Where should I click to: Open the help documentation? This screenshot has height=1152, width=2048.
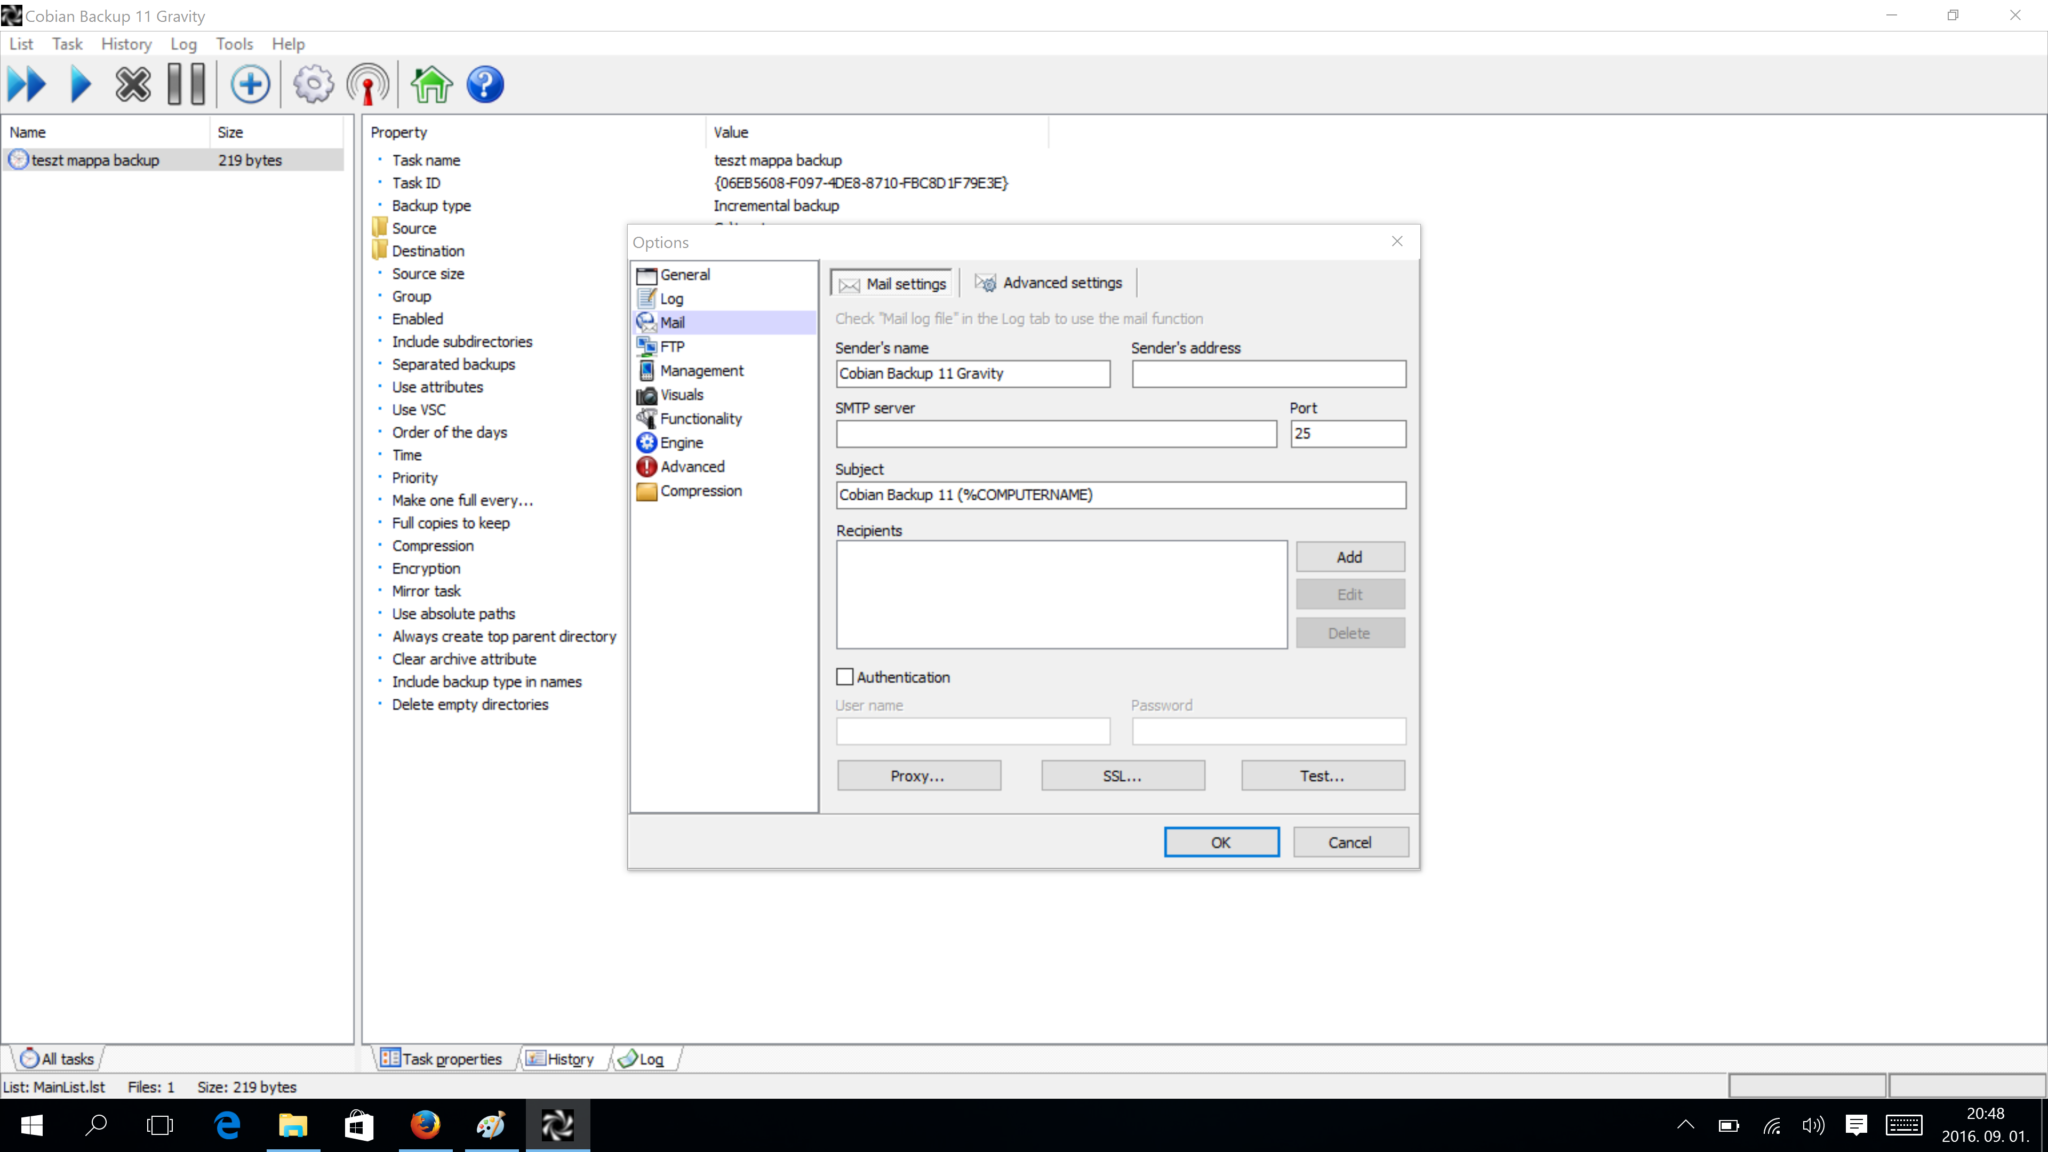pyautogui.click(x=485, y=84)
